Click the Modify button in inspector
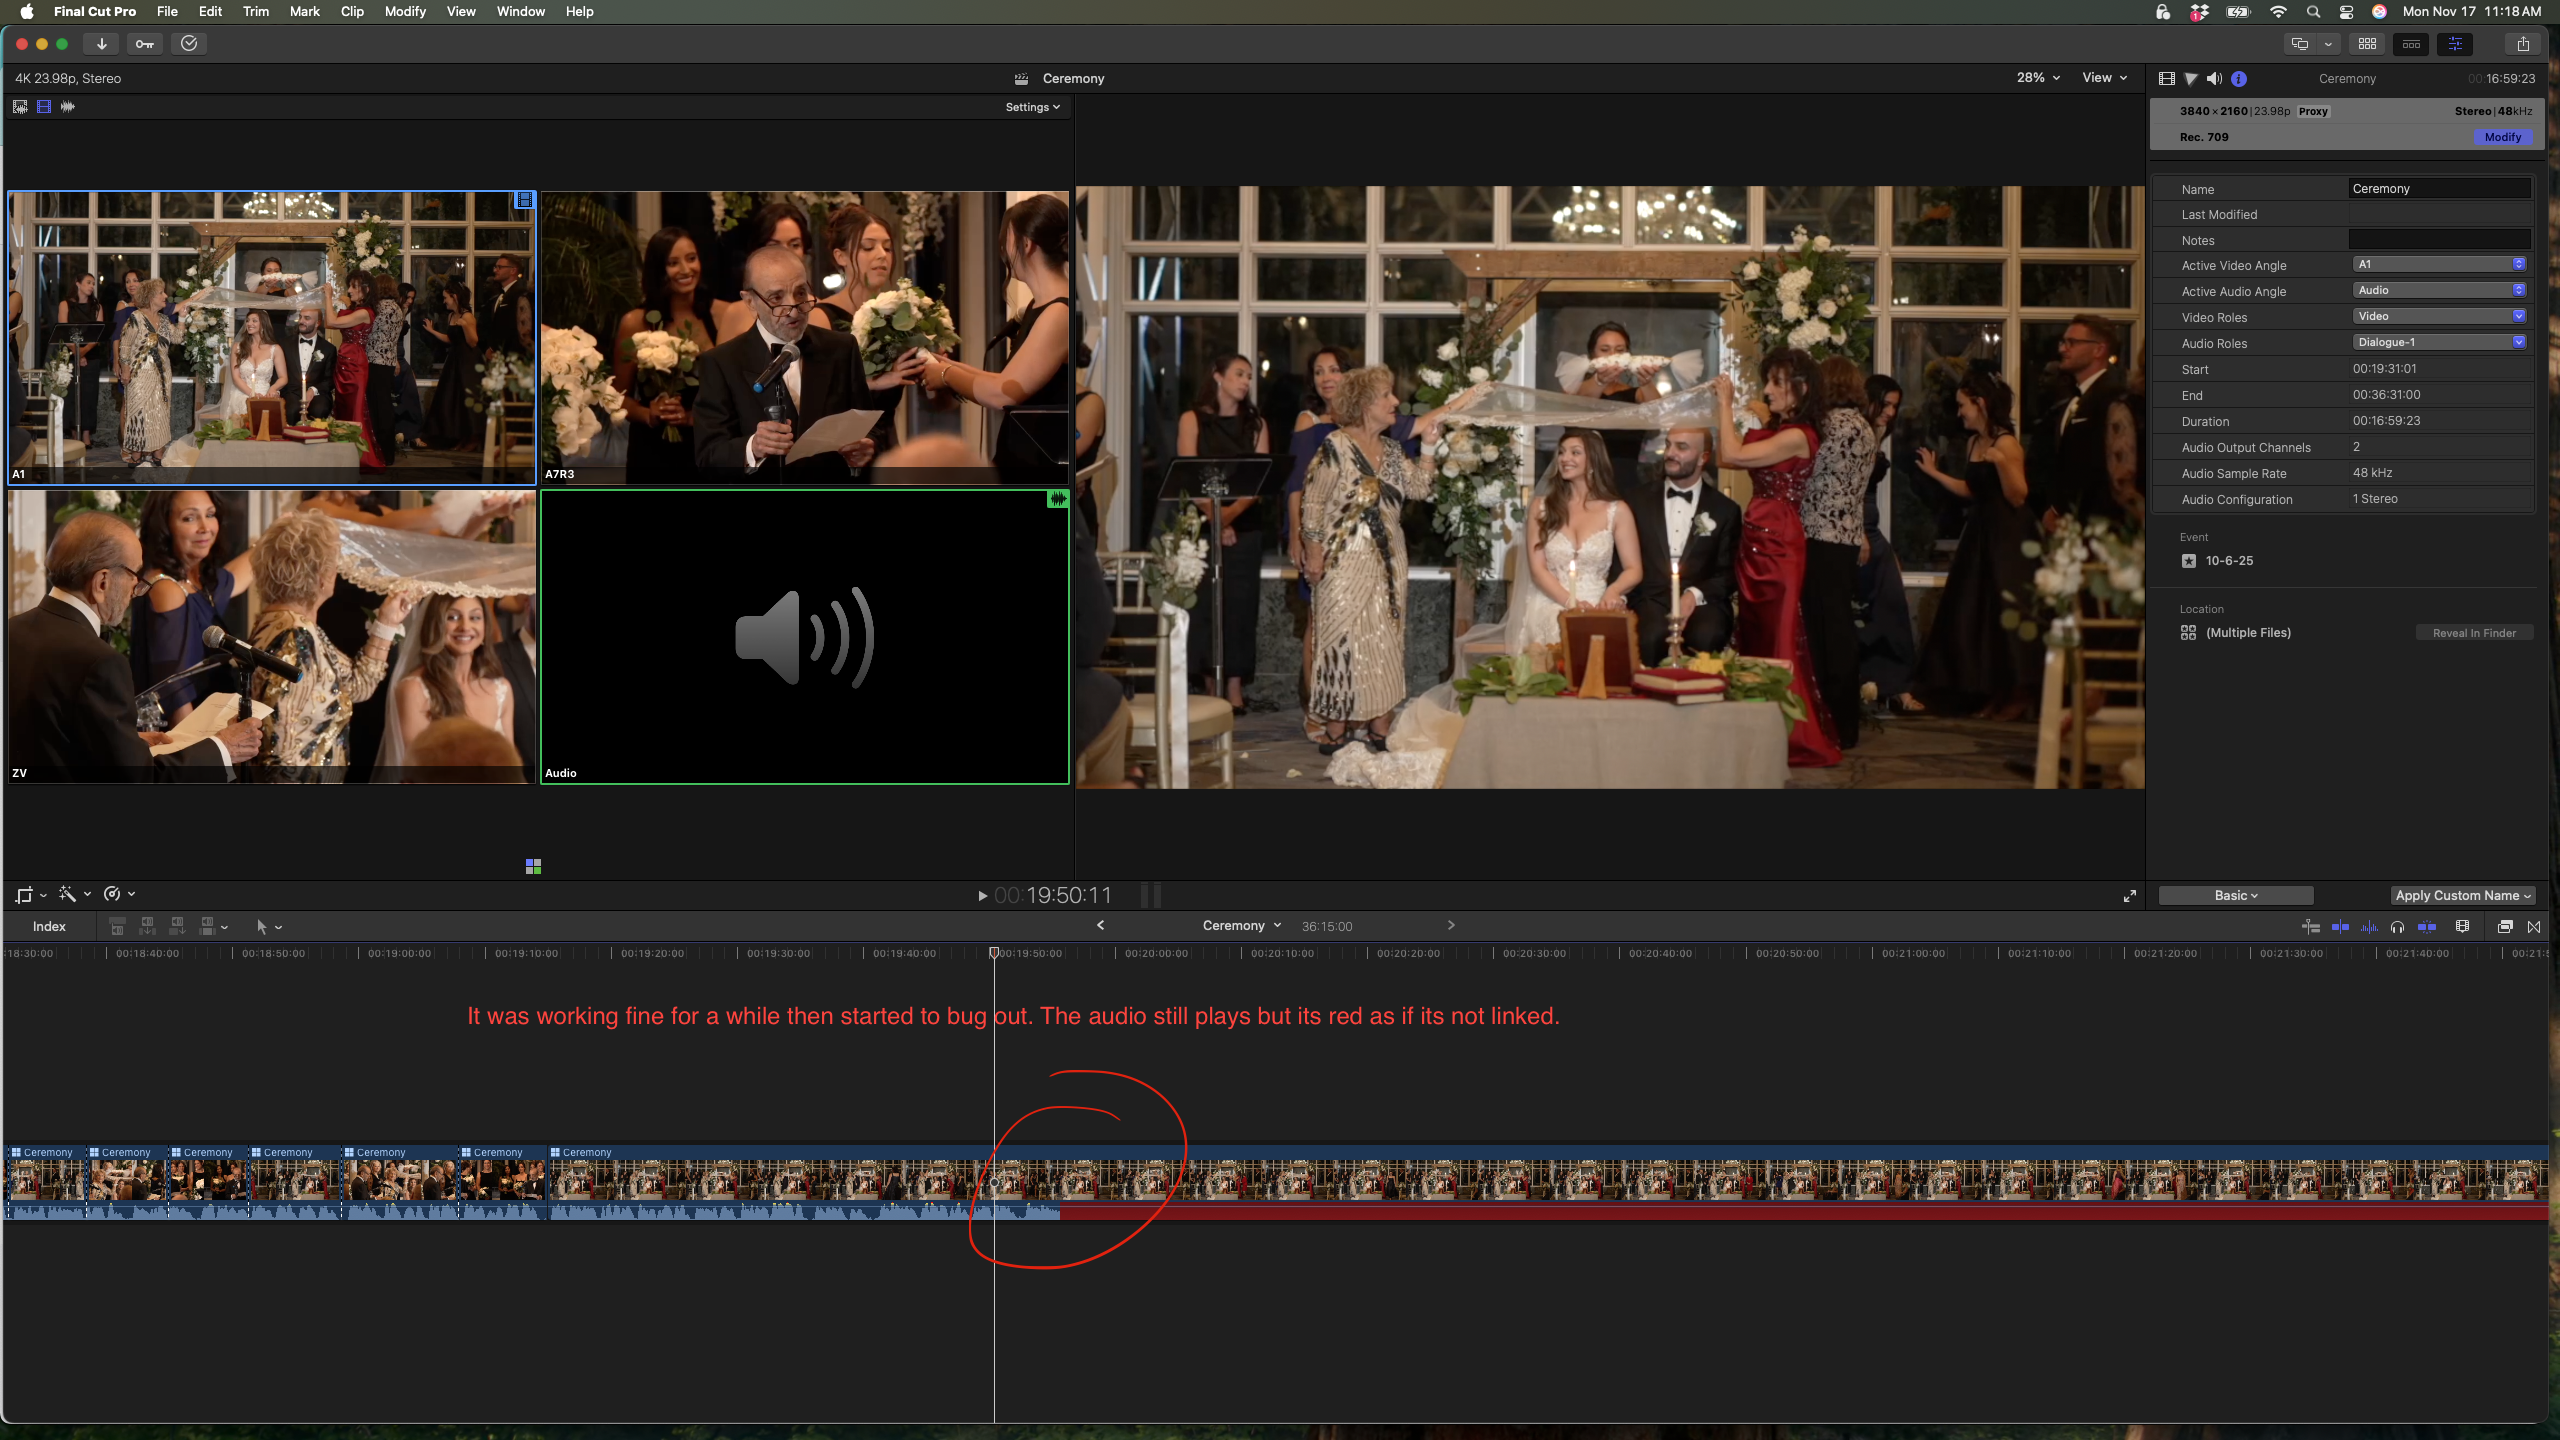The width and height of the screenshot is (2560, 1440). pyautogui.click(x=2502, y=138)
